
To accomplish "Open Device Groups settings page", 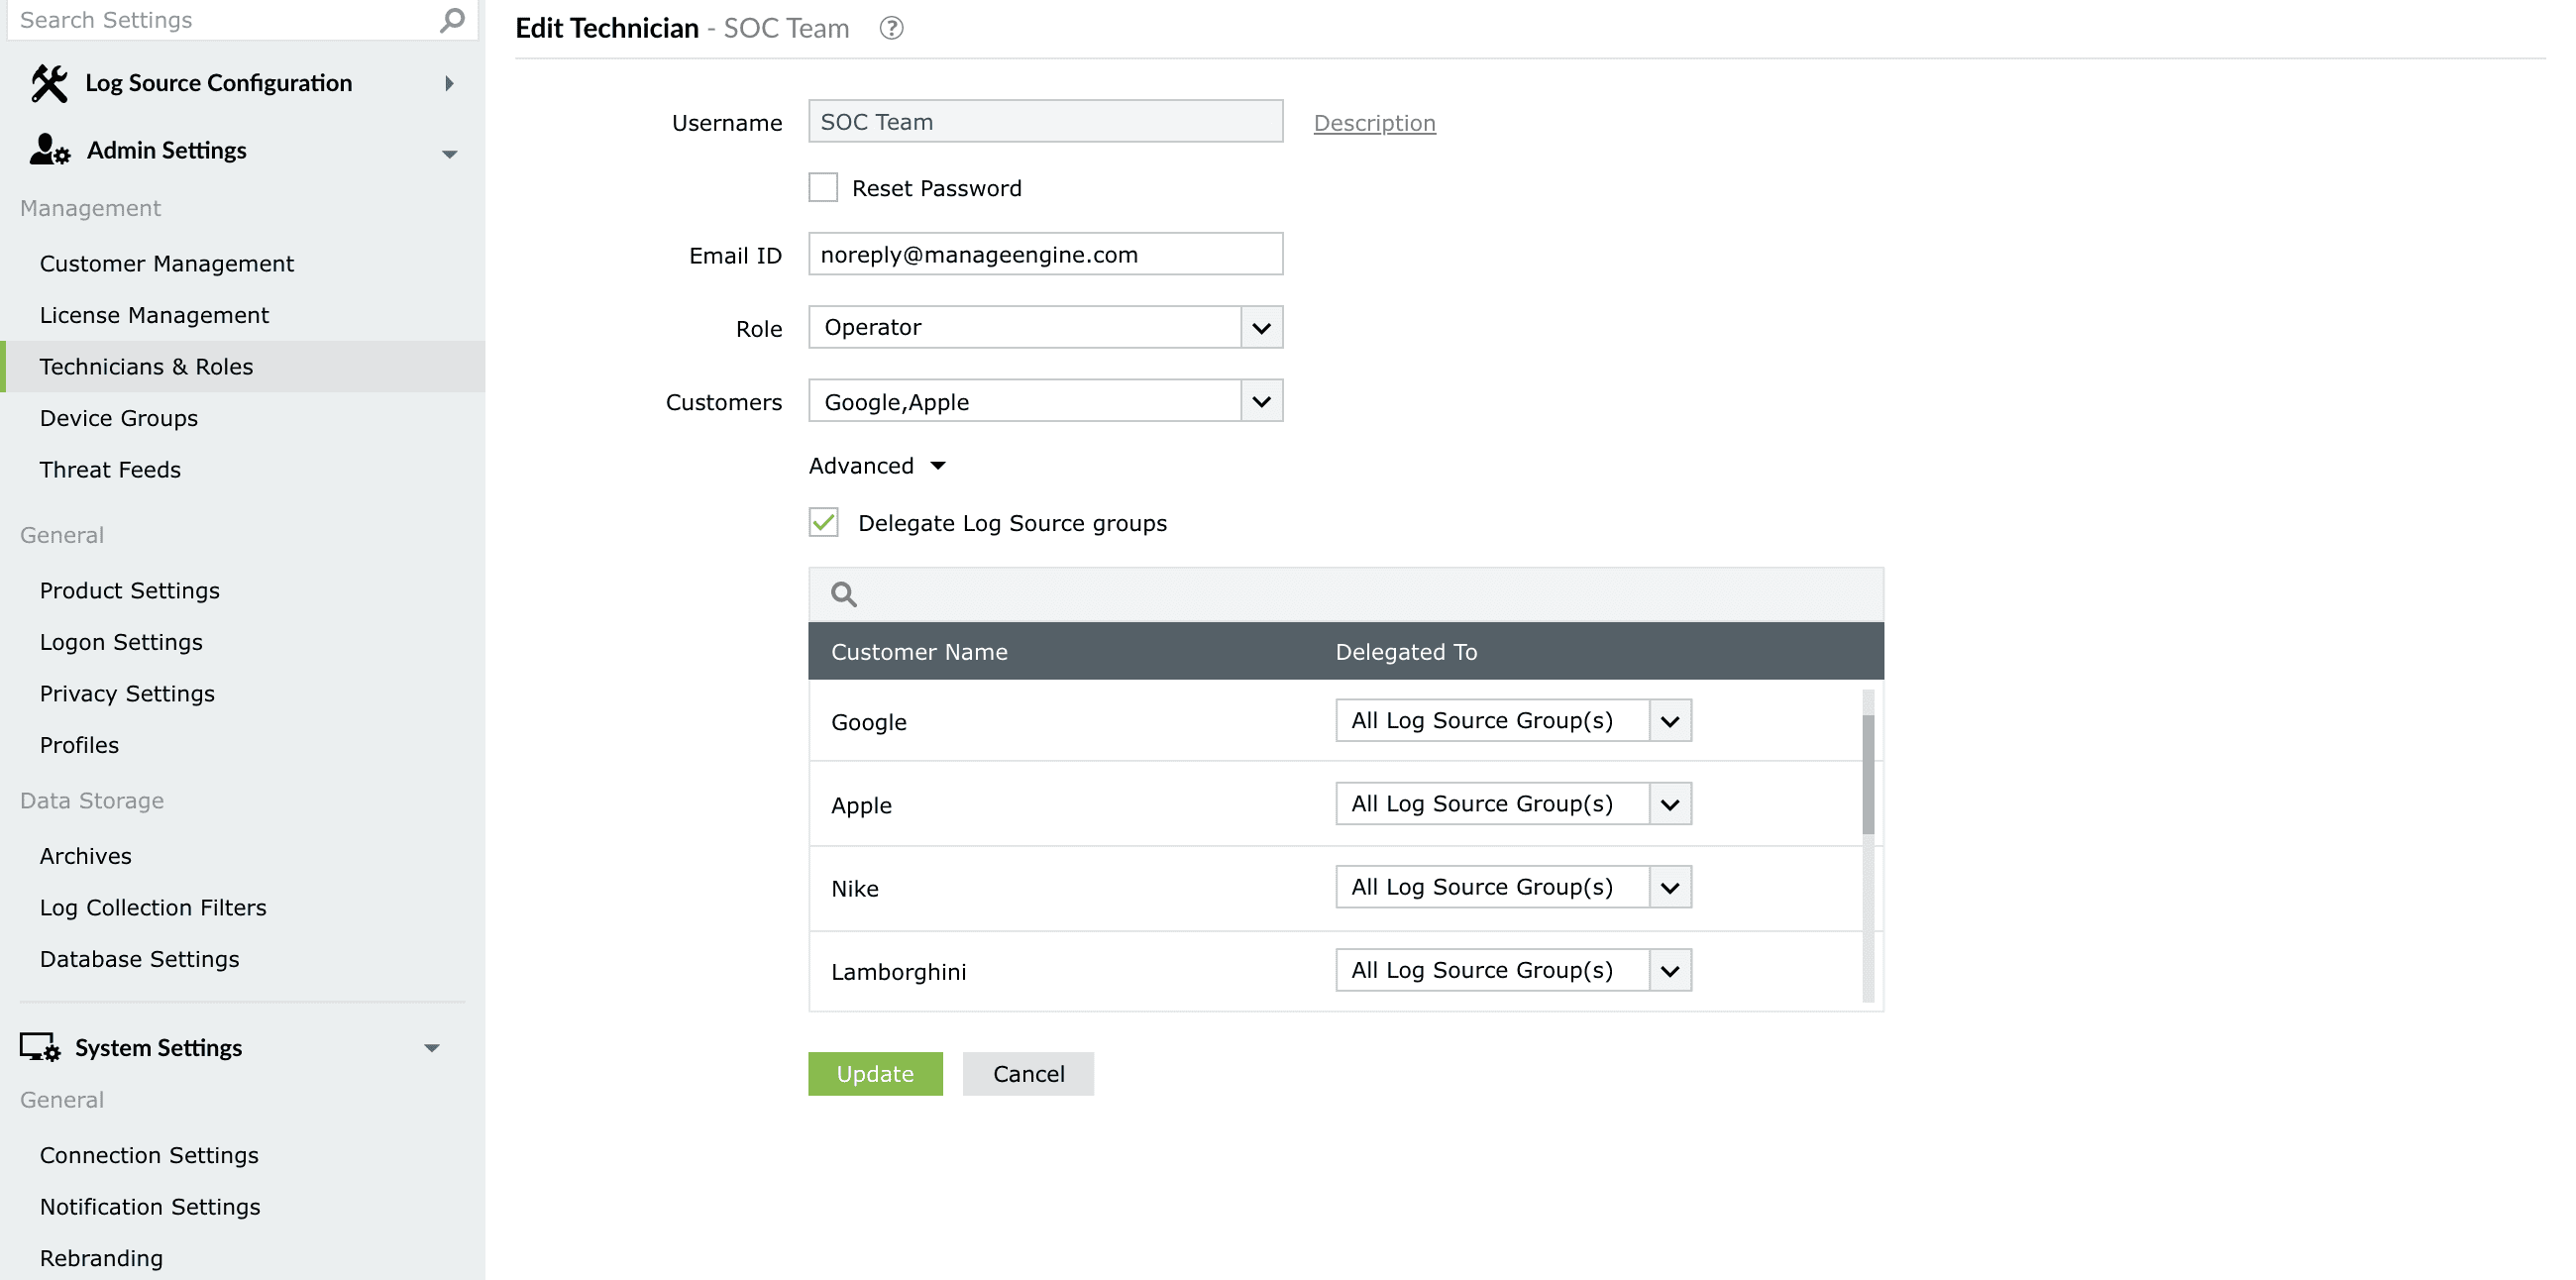I will click(x=119, y=418).
